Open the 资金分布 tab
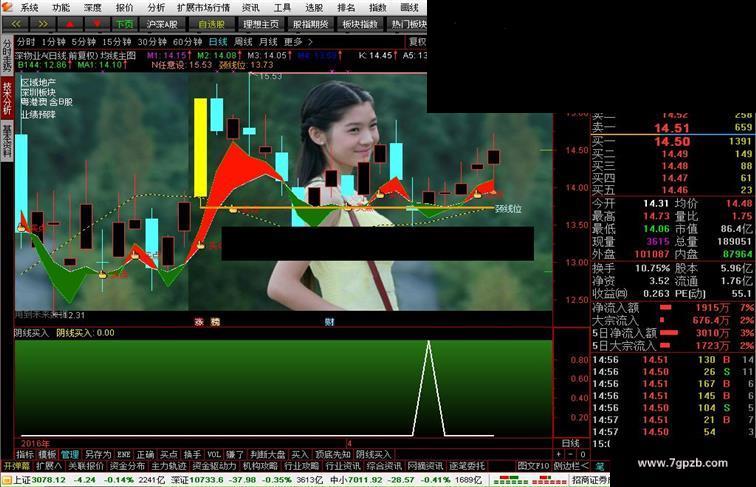The height and width of the screenshot is (487, 756). [127, 466]
